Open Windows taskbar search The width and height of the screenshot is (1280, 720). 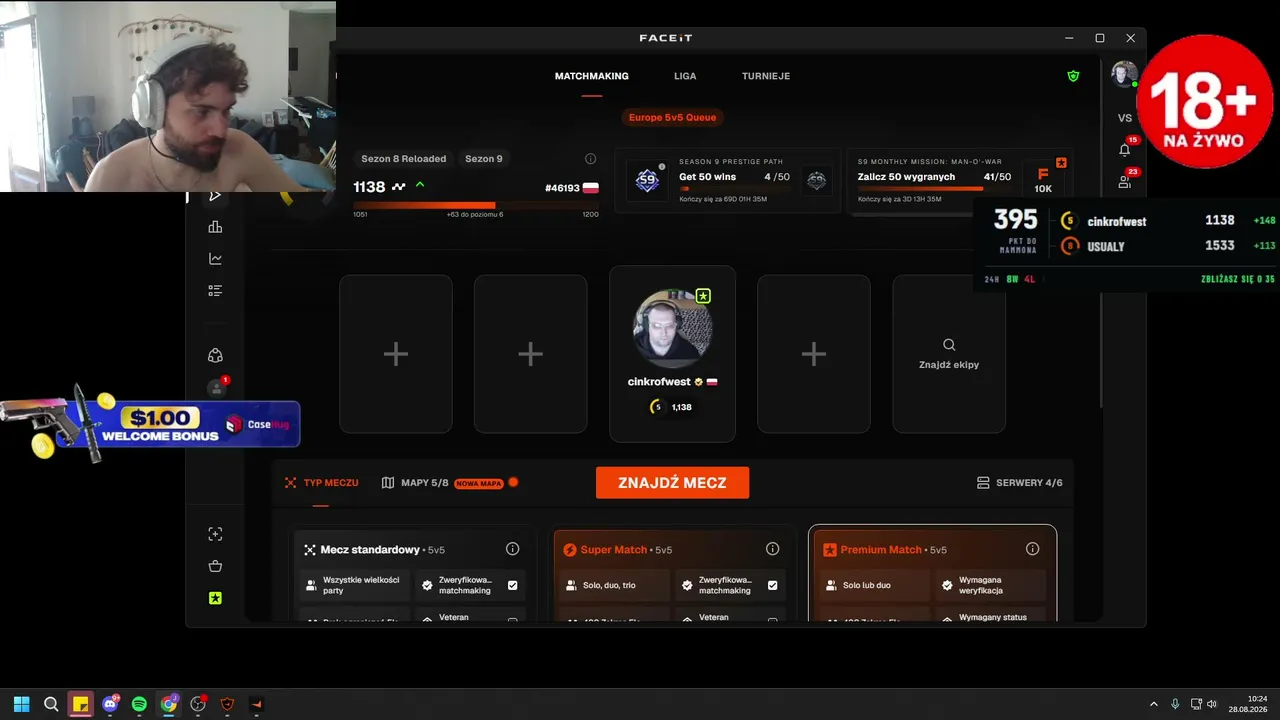click(x=51, y=704)
